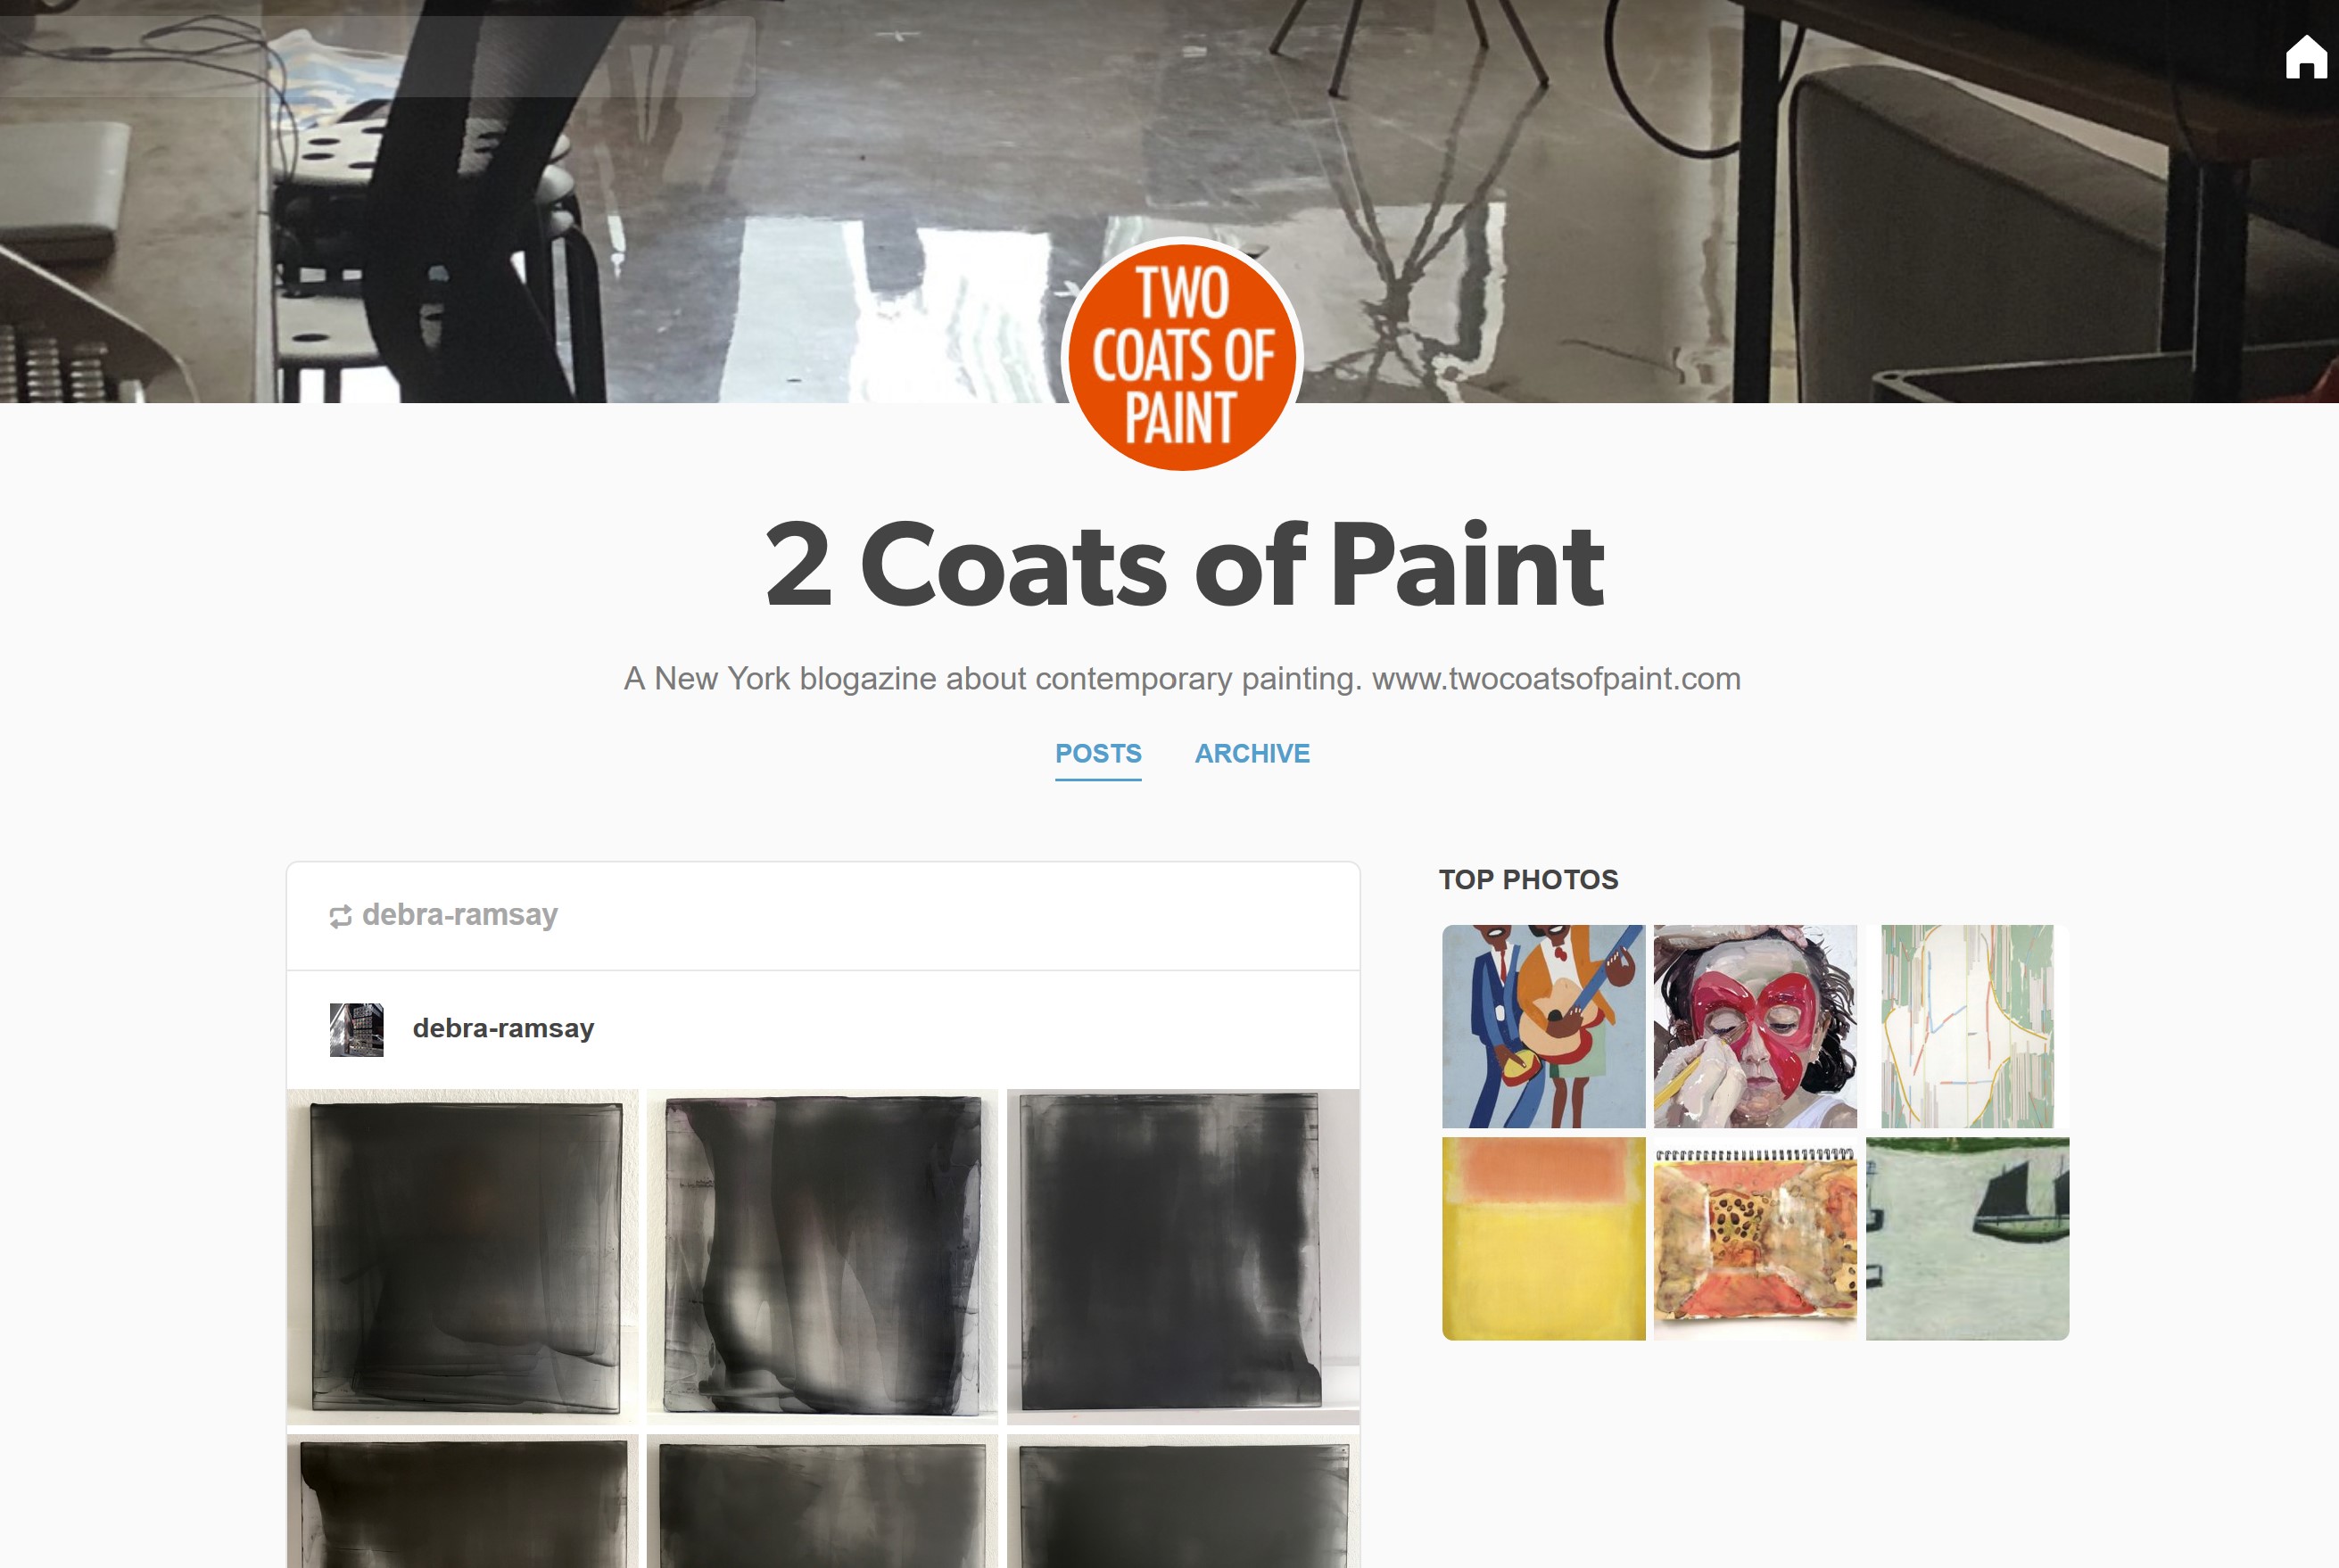Screen dimensions: 2339x1568
Task: Click the home icon in top corner
Action: [x=2306, y=57]
